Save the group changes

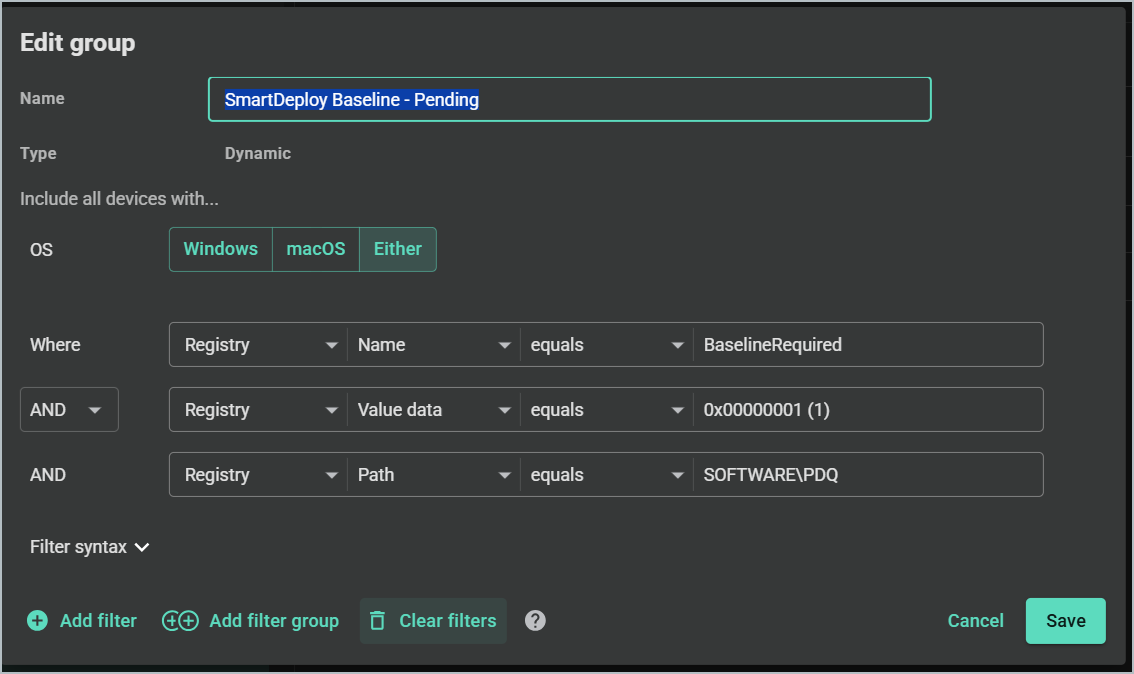1065,620
